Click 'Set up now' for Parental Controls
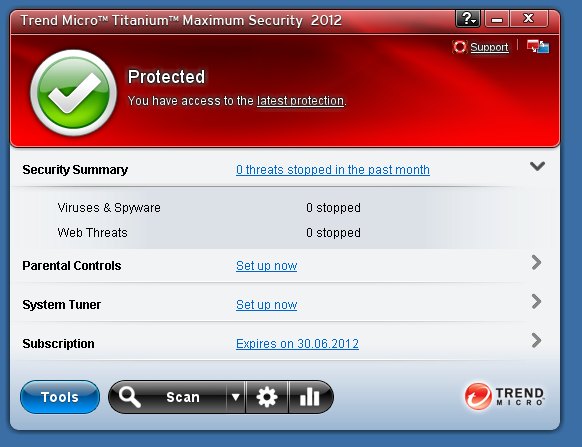 tap(267, 265)
